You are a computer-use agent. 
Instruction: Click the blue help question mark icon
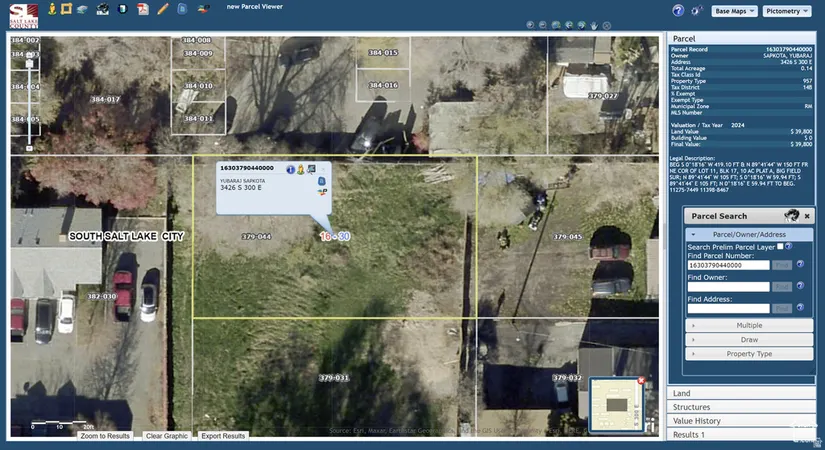click(x=678, y=10)
